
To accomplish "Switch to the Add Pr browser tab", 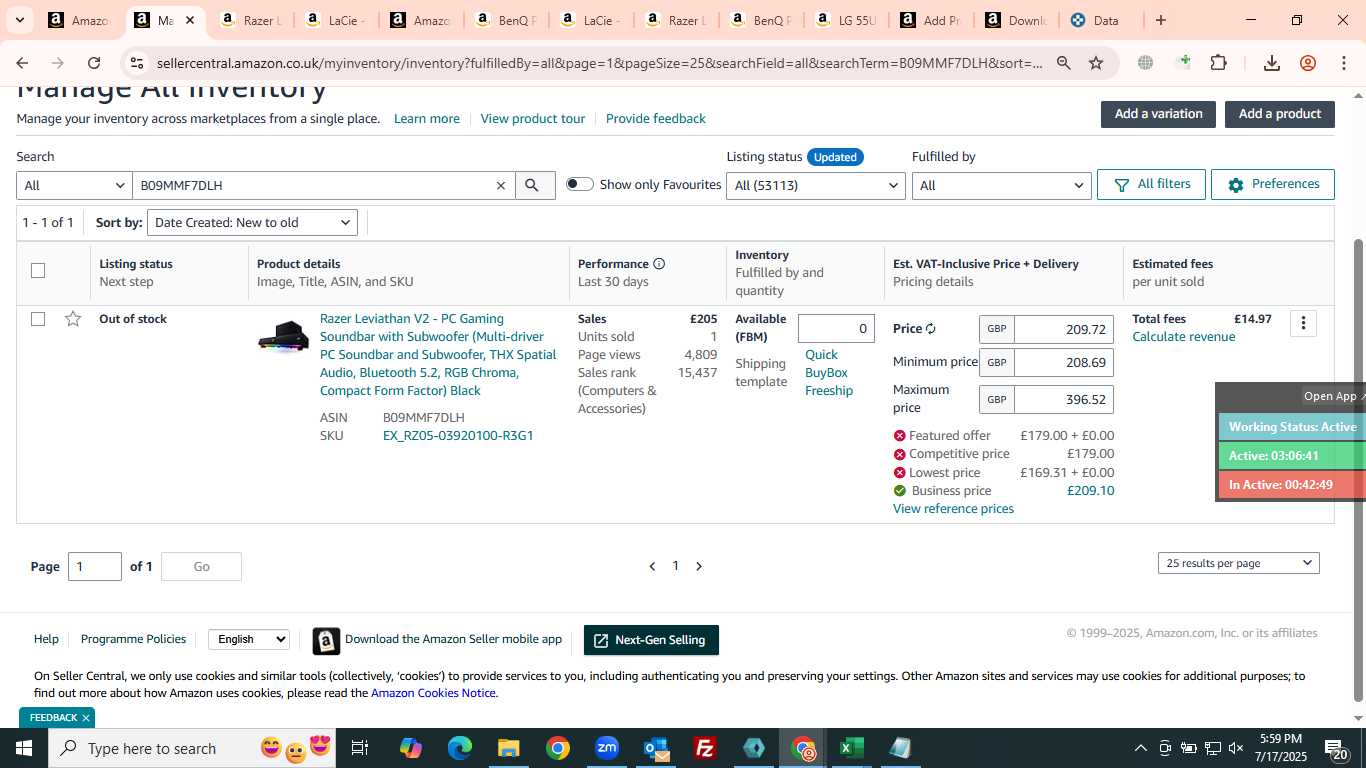I will point(930,20).
